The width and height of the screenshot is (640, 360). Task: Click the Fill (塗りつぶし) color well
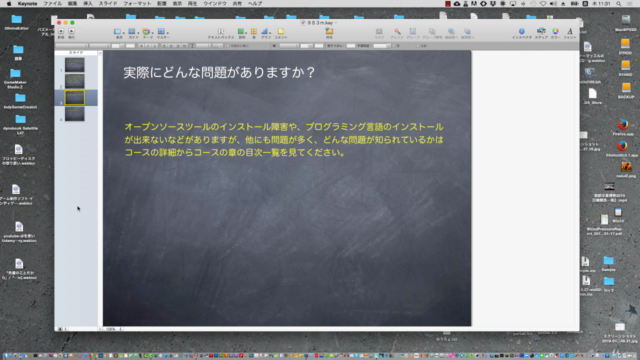click(351, 46)
